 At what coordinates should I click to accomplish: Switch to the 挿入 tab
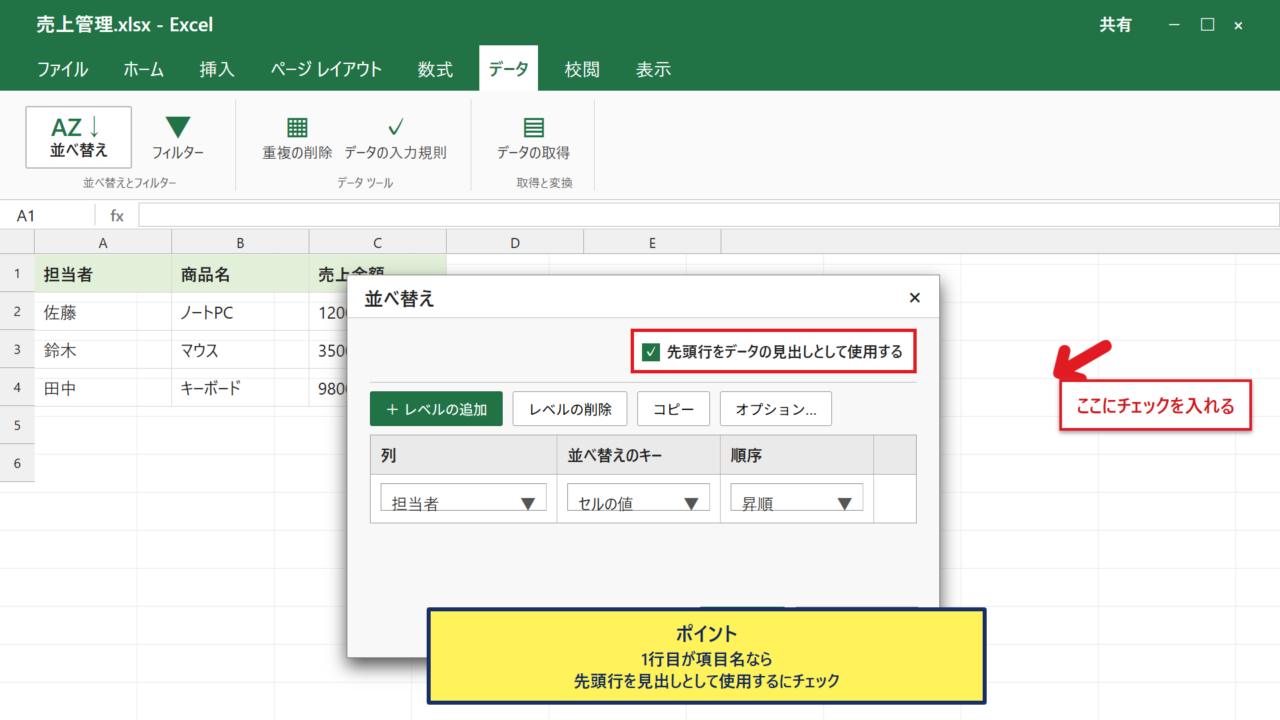tap(217, 69)
